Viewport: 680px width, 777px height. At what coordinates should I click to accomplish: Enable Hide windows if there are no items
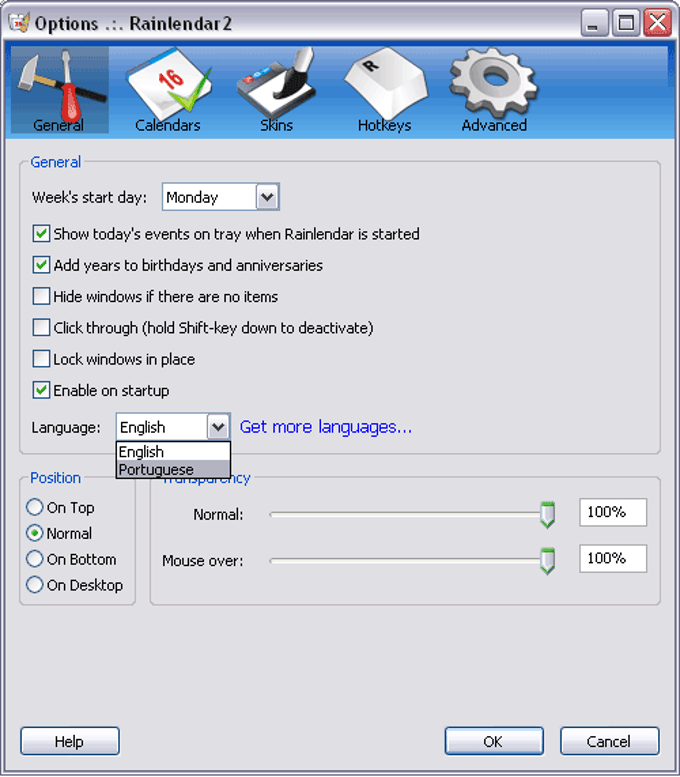coord(41,296)
